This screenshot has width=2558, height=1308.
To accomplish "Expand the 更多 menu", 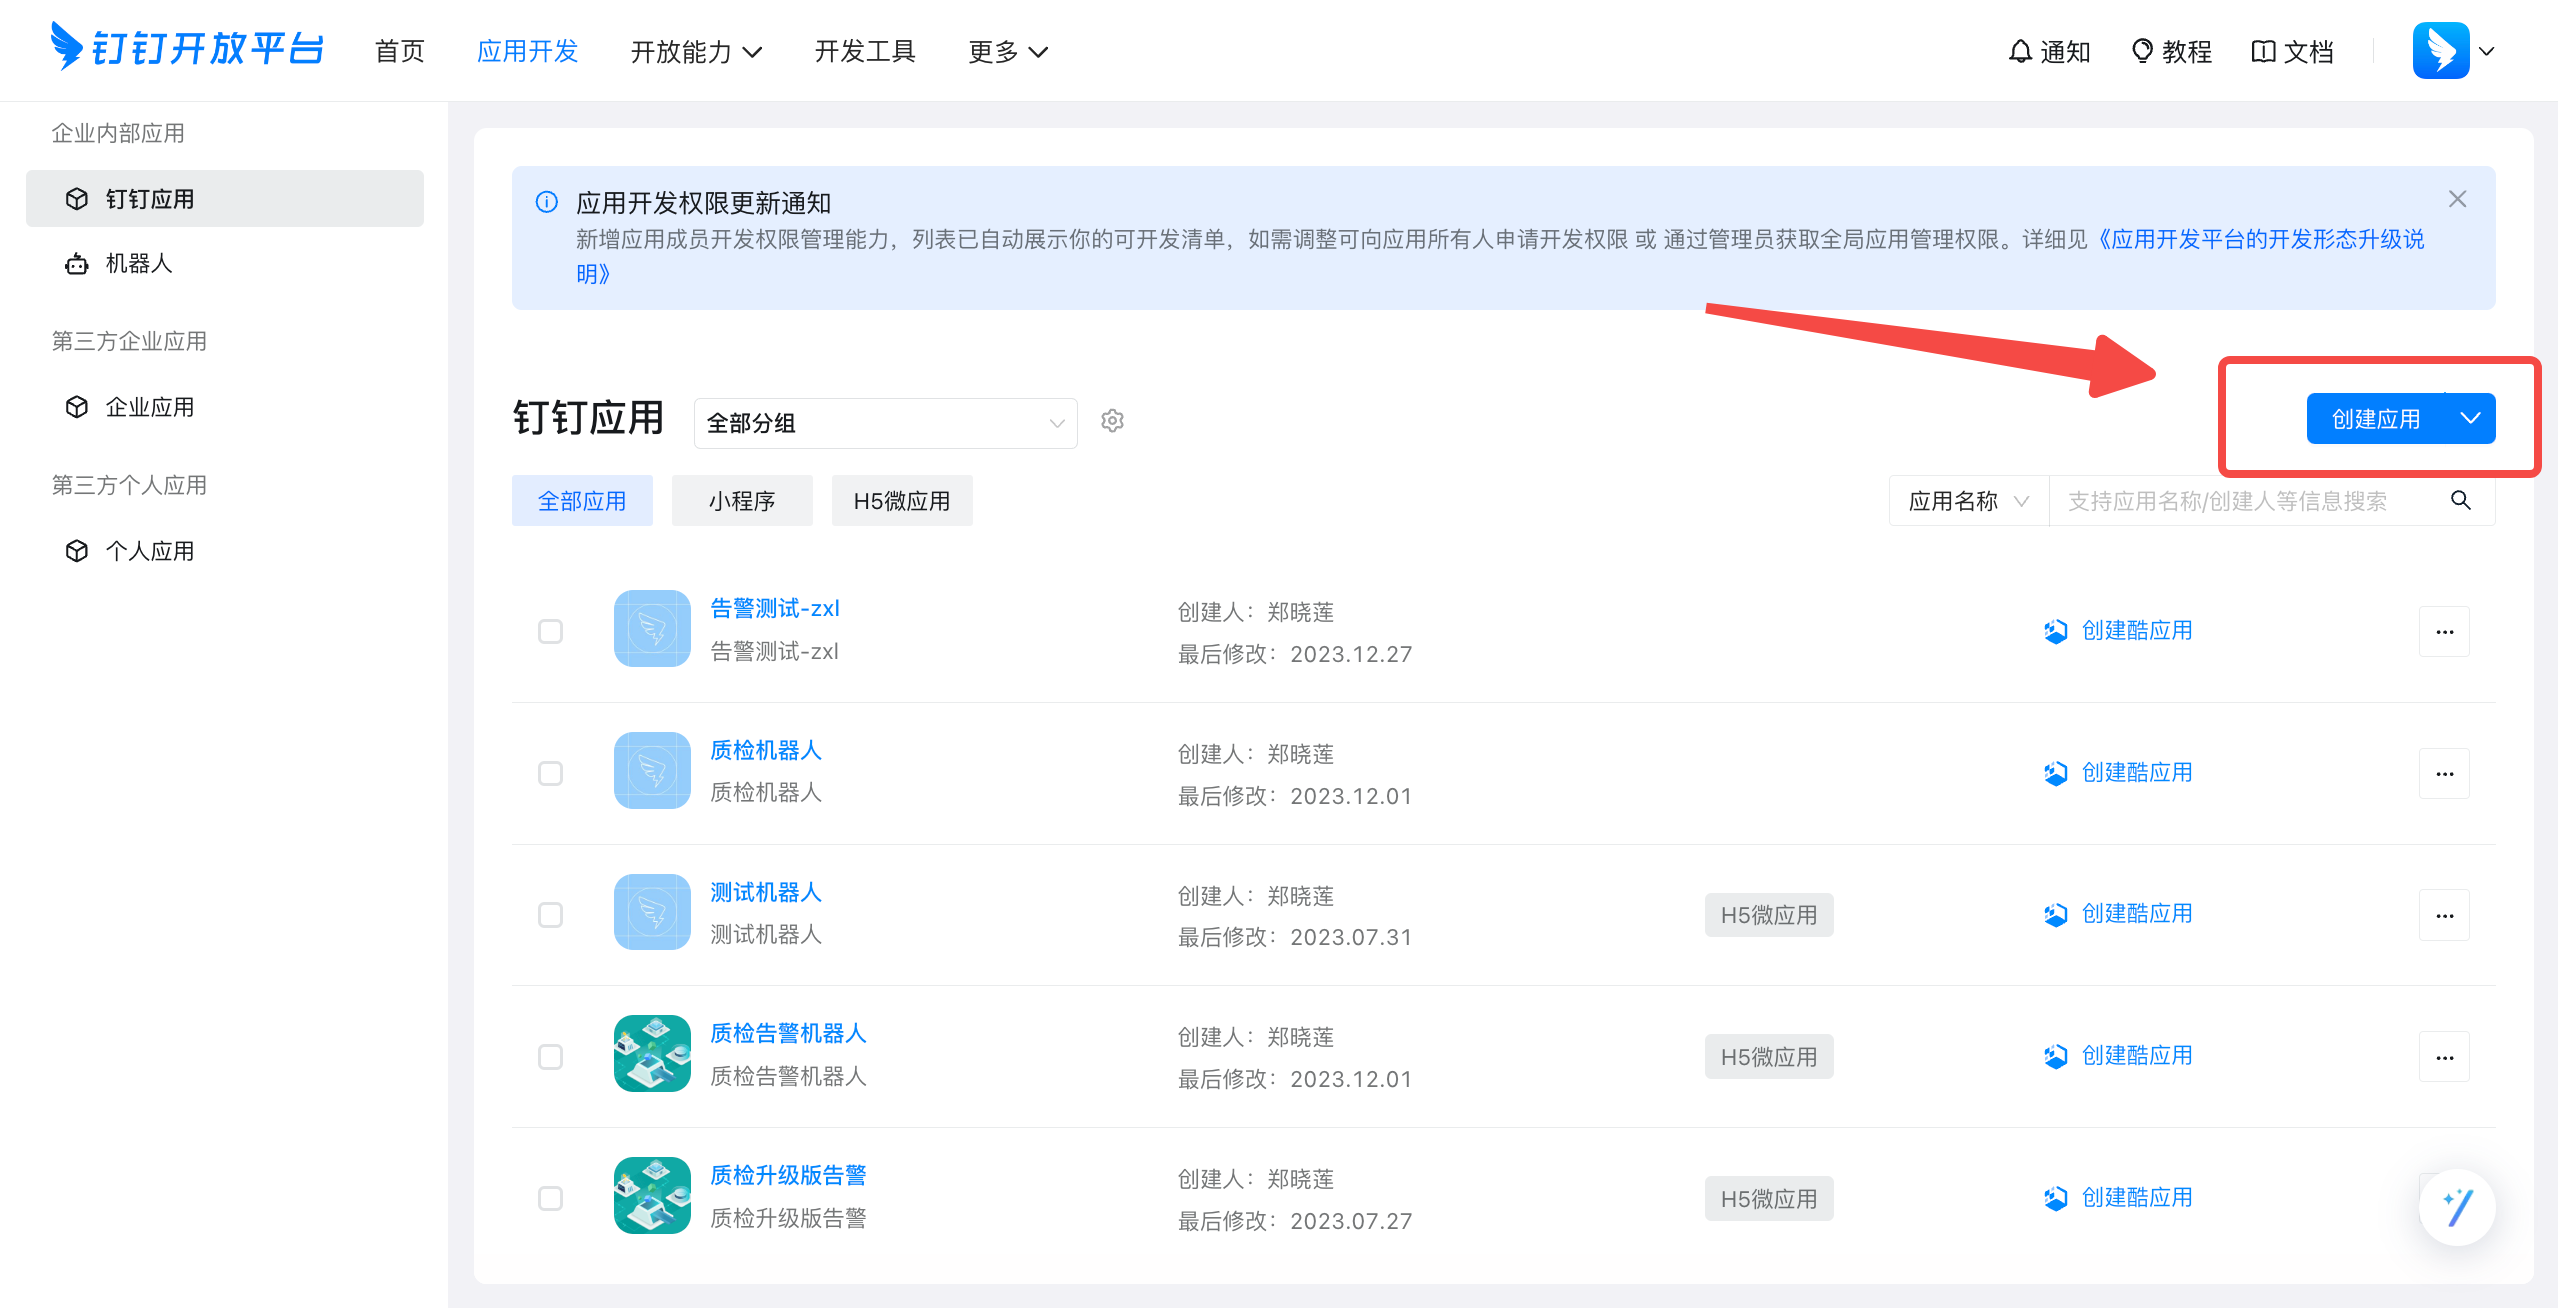I will click(1008, 51).
